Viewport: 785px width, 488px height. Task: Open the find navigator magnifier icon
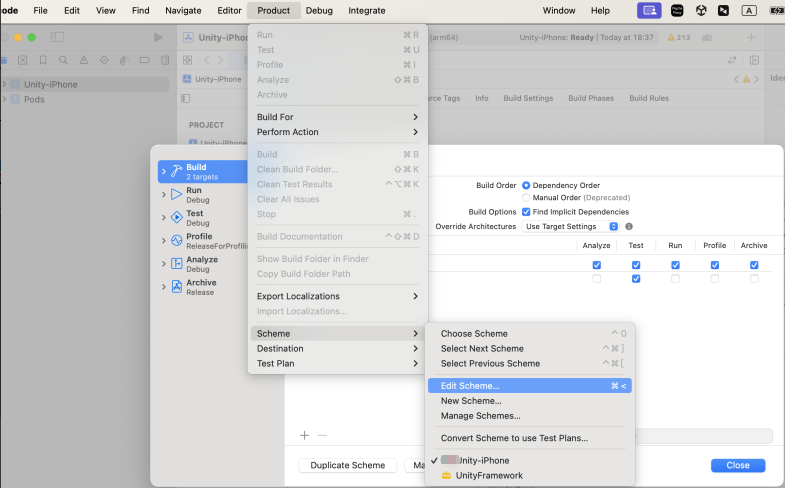coord(63,60)
